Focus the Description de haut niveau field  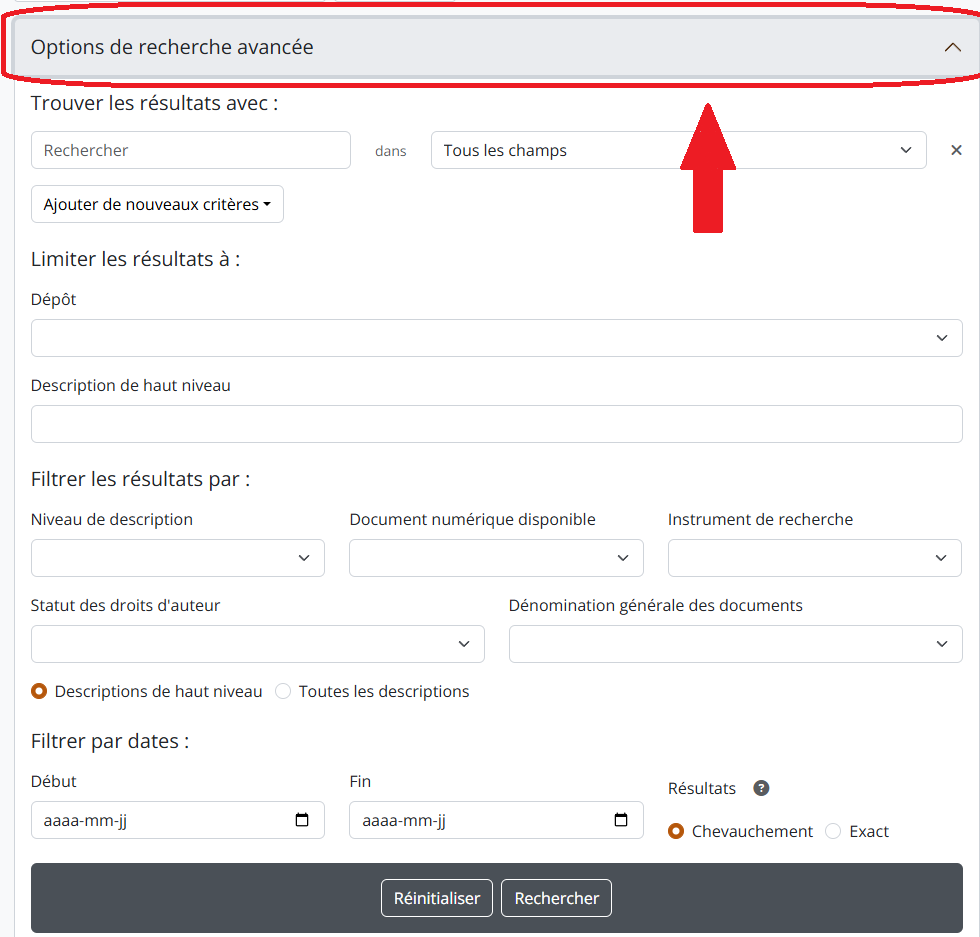click(x=496, y=424)
